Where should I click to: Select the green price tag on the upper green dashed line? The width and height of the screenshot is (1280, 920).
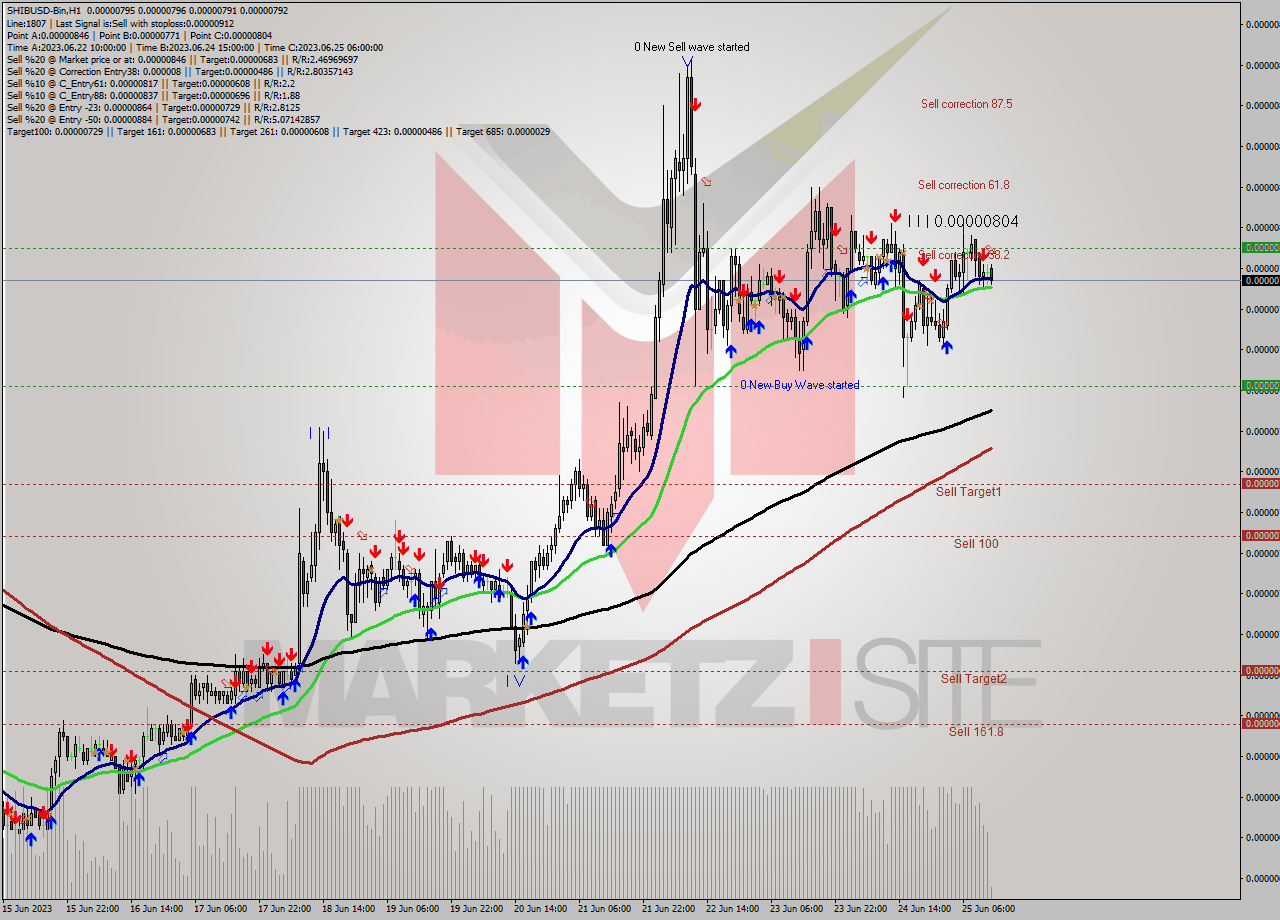point(1260,247)
